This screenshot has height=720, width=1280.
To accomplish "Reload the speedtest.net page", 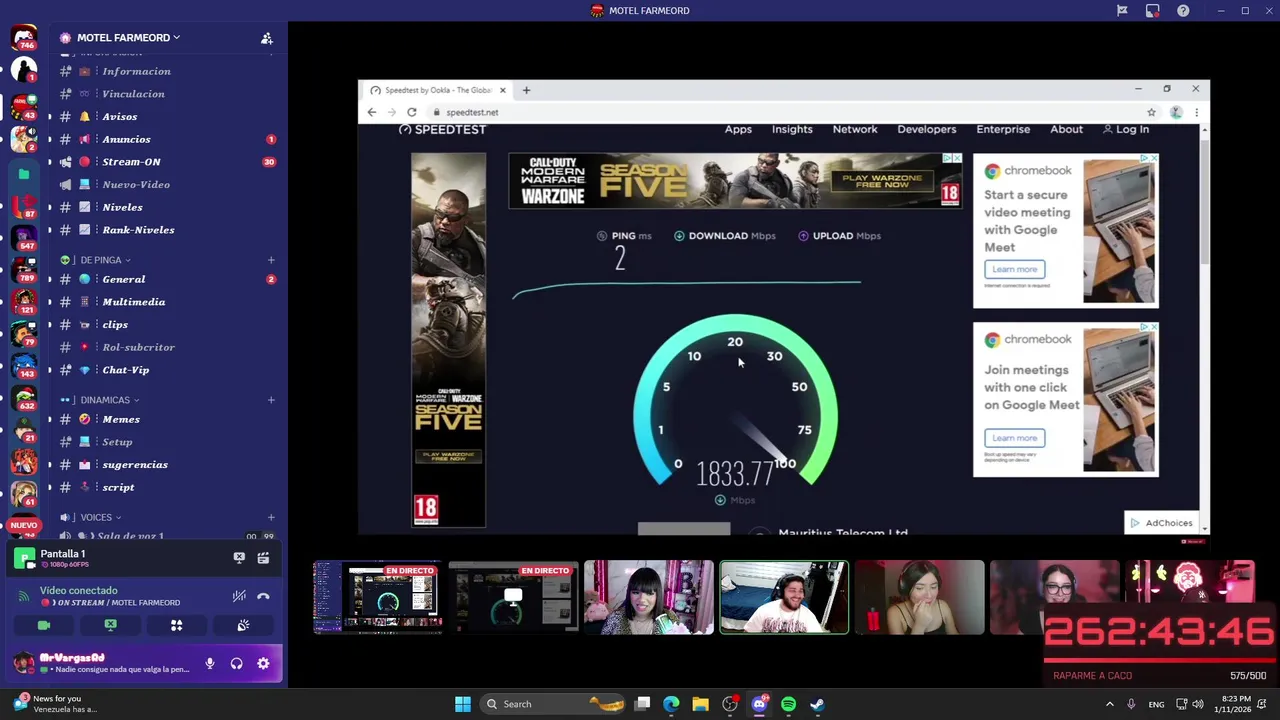I will pos(411,112).
